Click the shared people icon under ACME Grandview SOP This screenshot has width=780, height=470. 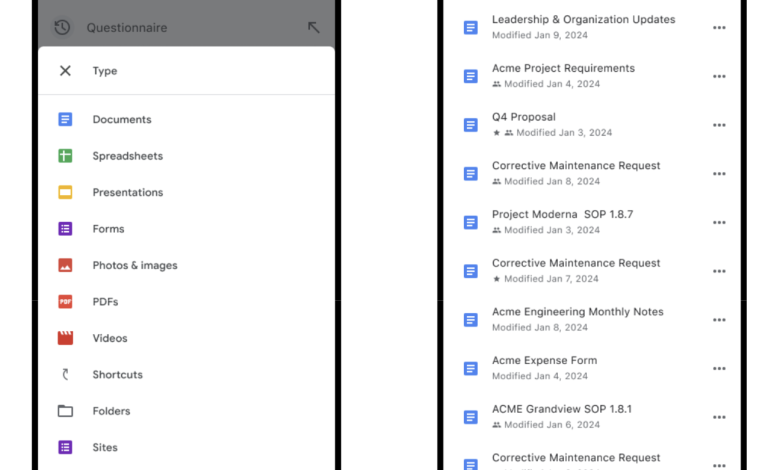(x=496, y=425)
